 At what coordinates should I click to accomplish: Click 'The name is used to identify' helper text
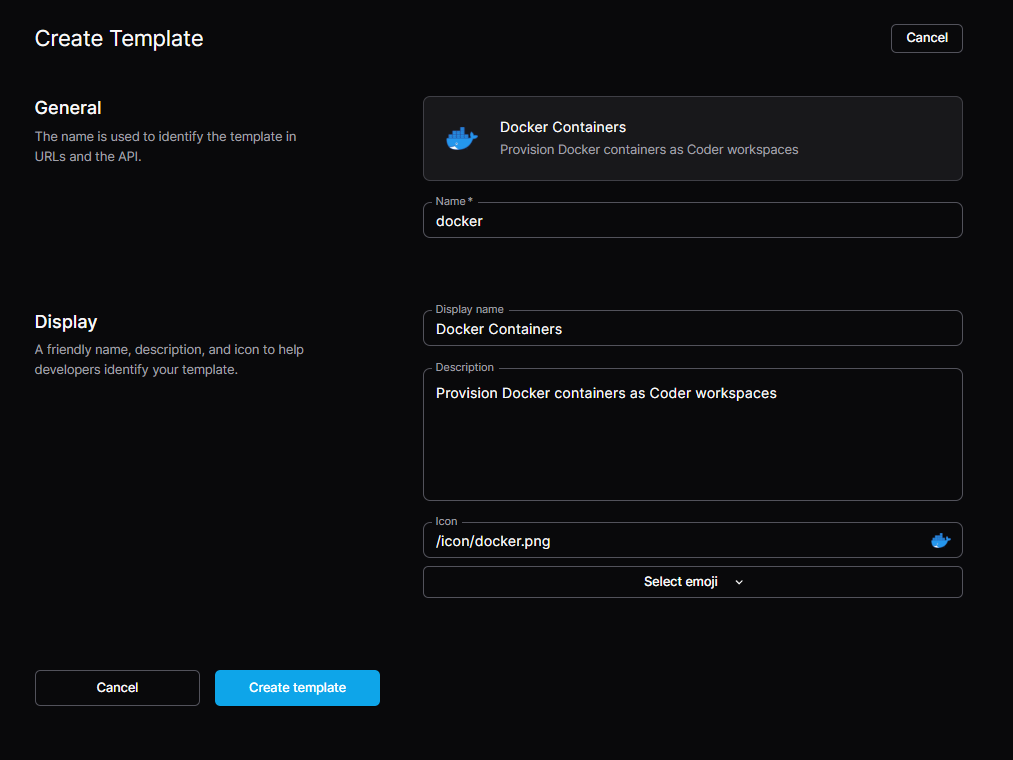click(x=165, y=146)
